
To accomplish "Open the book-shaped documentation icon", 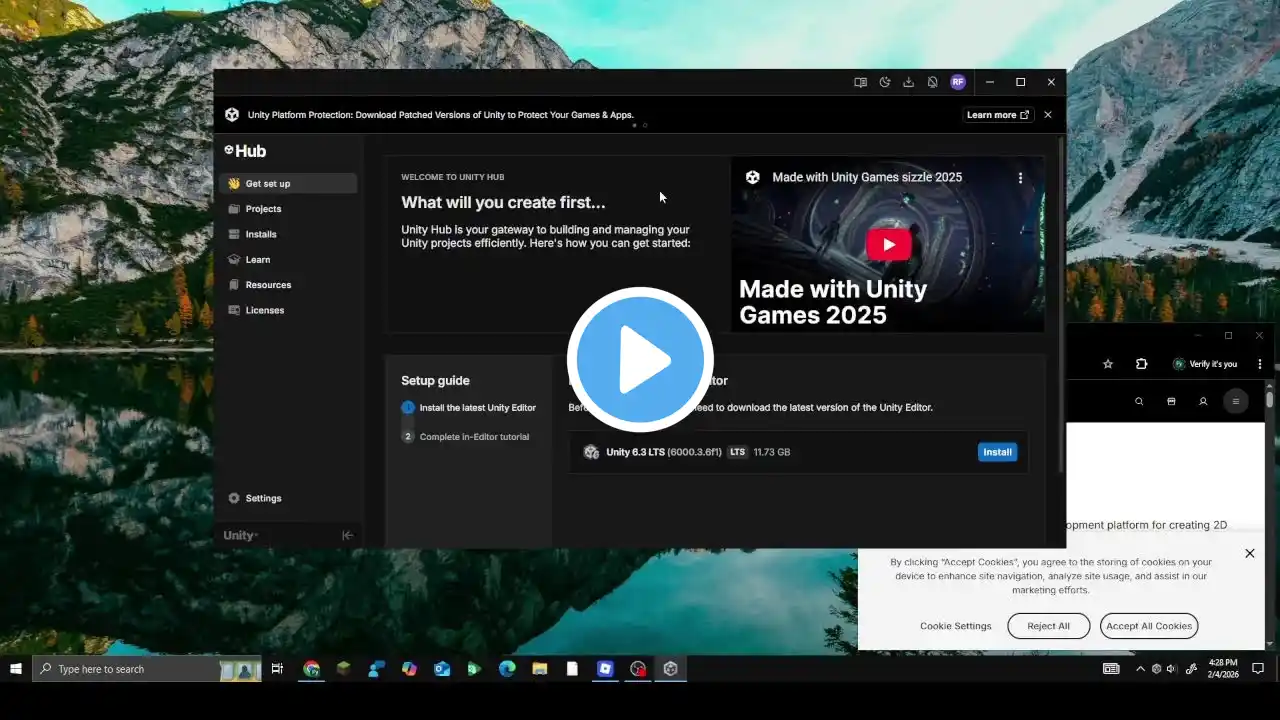I will point(860,82).
